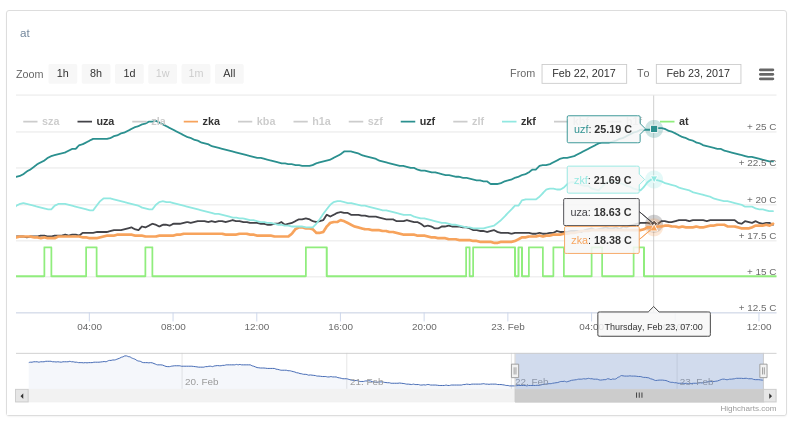Click the left navigator range handle

[x=515, y=371]
